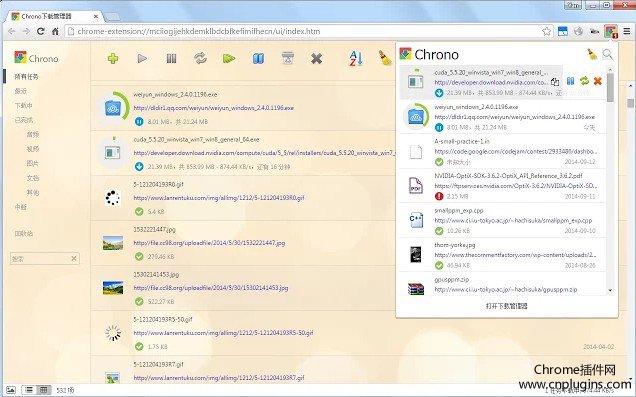This screenshot has width=636, height=397.
Task: Open 5-12120419380.gif URL link
Action: [x=219, y=198]
